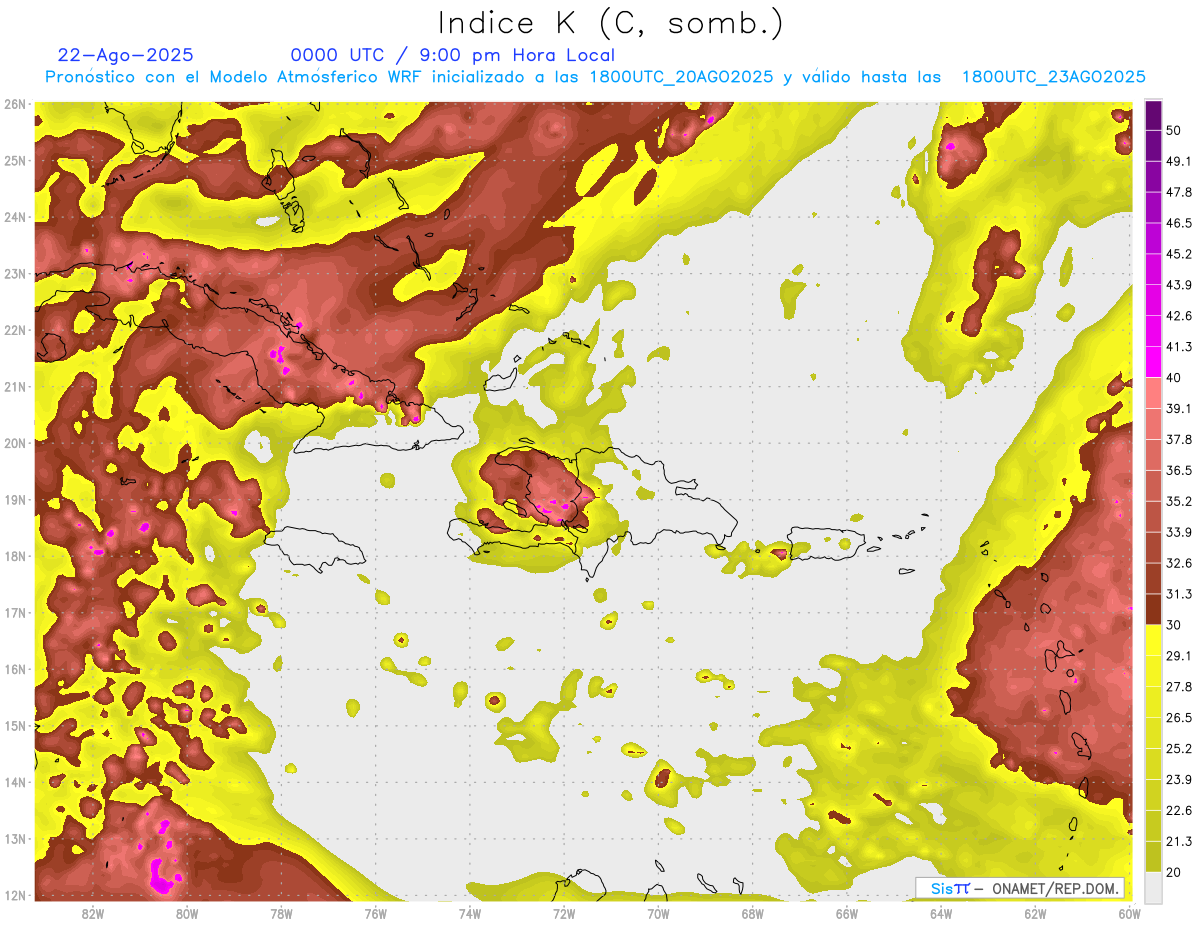Click the legend value 20 at the bottom
The width and height of the screenshot is (1200, 927).
[x=1174, y=873]
